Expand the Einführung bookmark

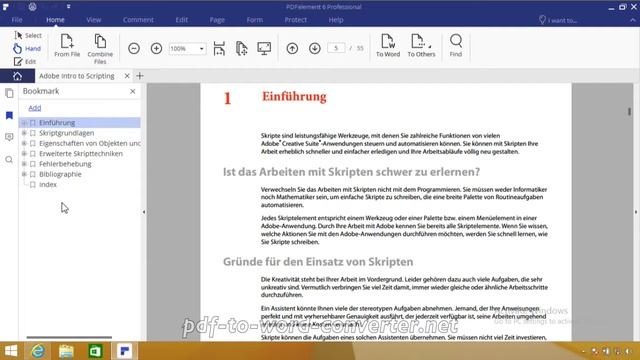[24, 122]
